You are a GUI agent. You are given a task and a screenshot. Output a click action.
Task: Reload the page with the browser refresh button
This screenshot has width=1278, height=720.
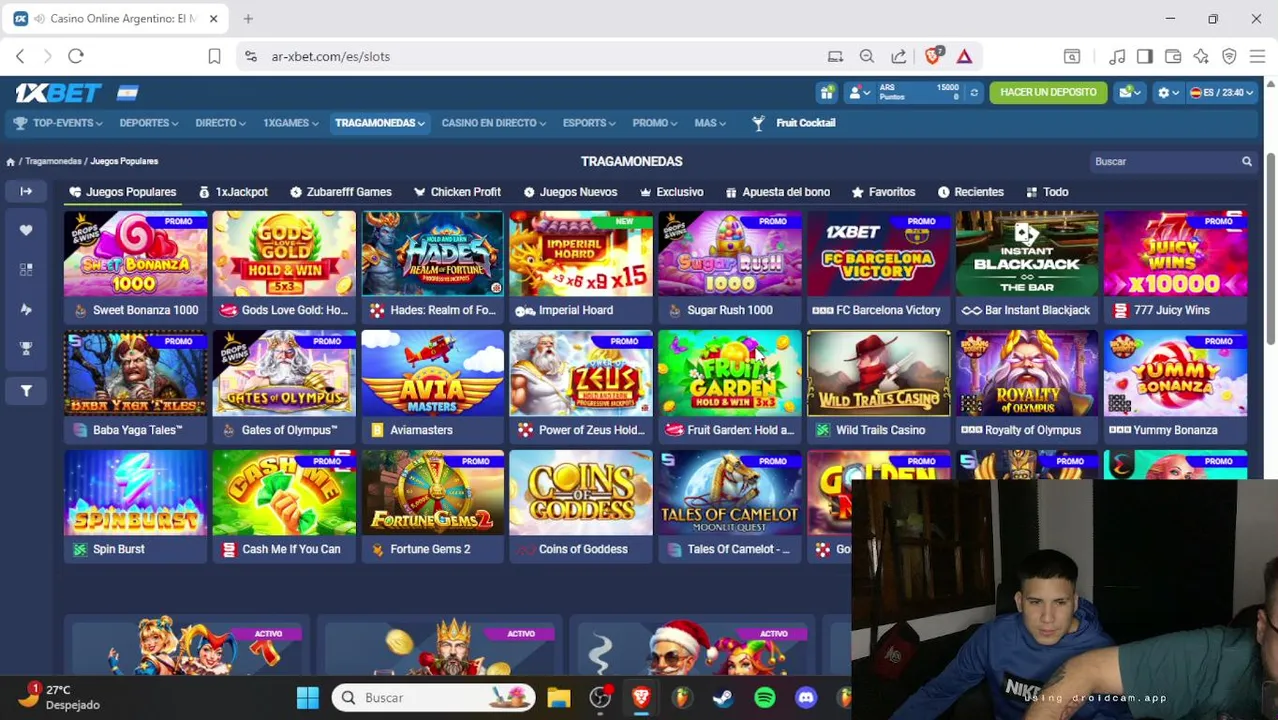76,56
